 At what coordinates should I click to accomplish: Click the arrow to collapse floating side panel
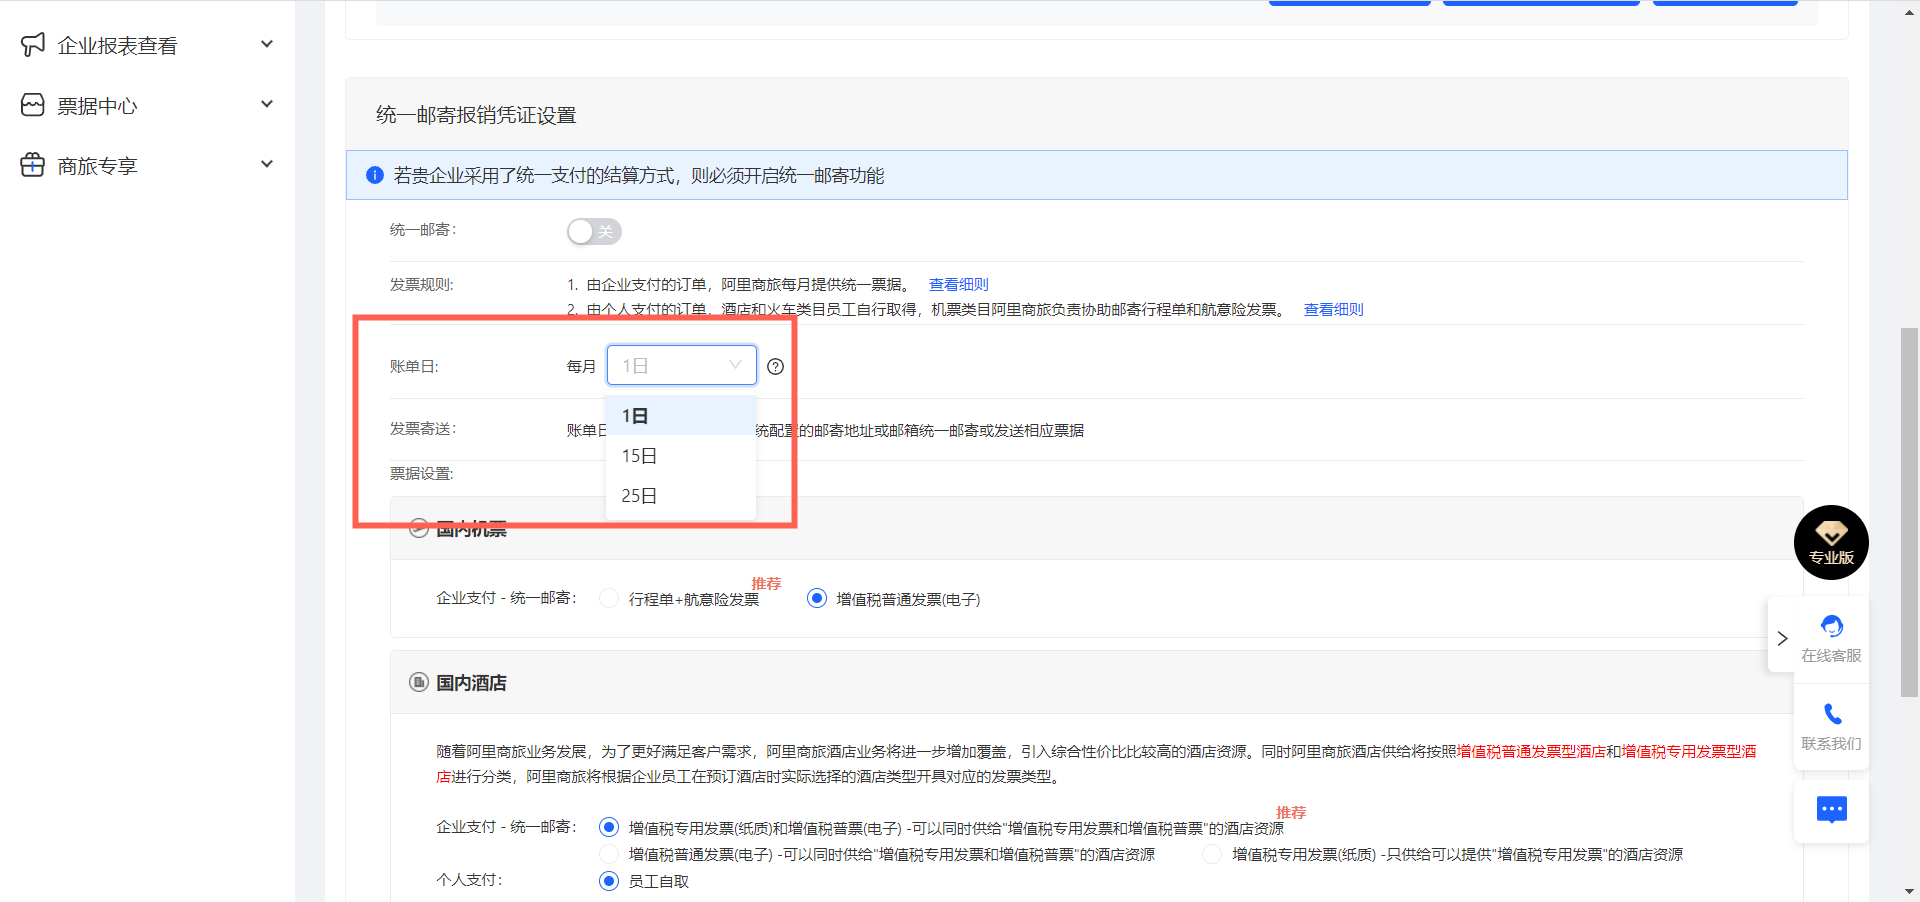click(x=1782, y=638)
